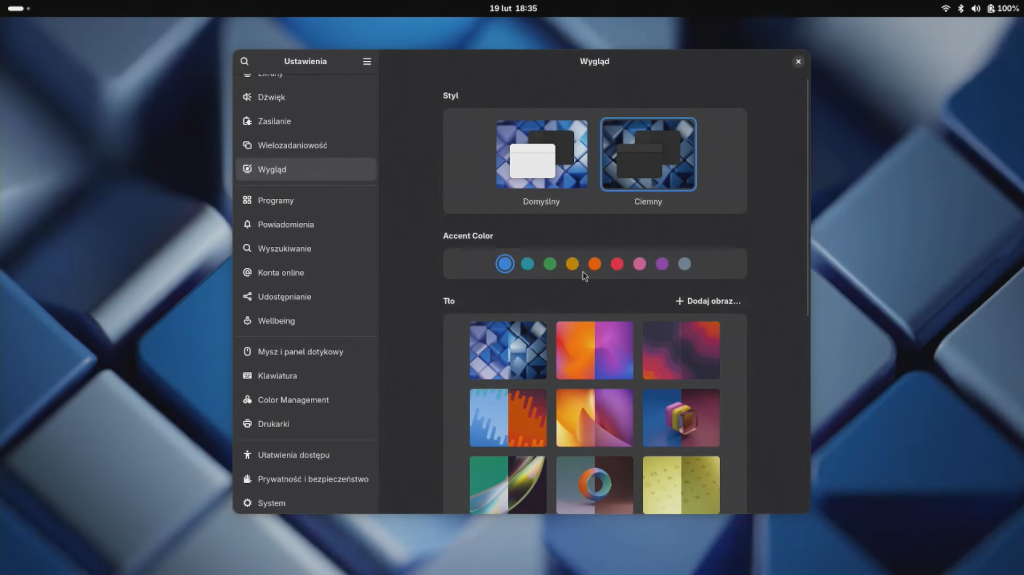Click the volume icon in top bar
The height and width of the screenshot is (575, 1024).
[x=976, y=8]
